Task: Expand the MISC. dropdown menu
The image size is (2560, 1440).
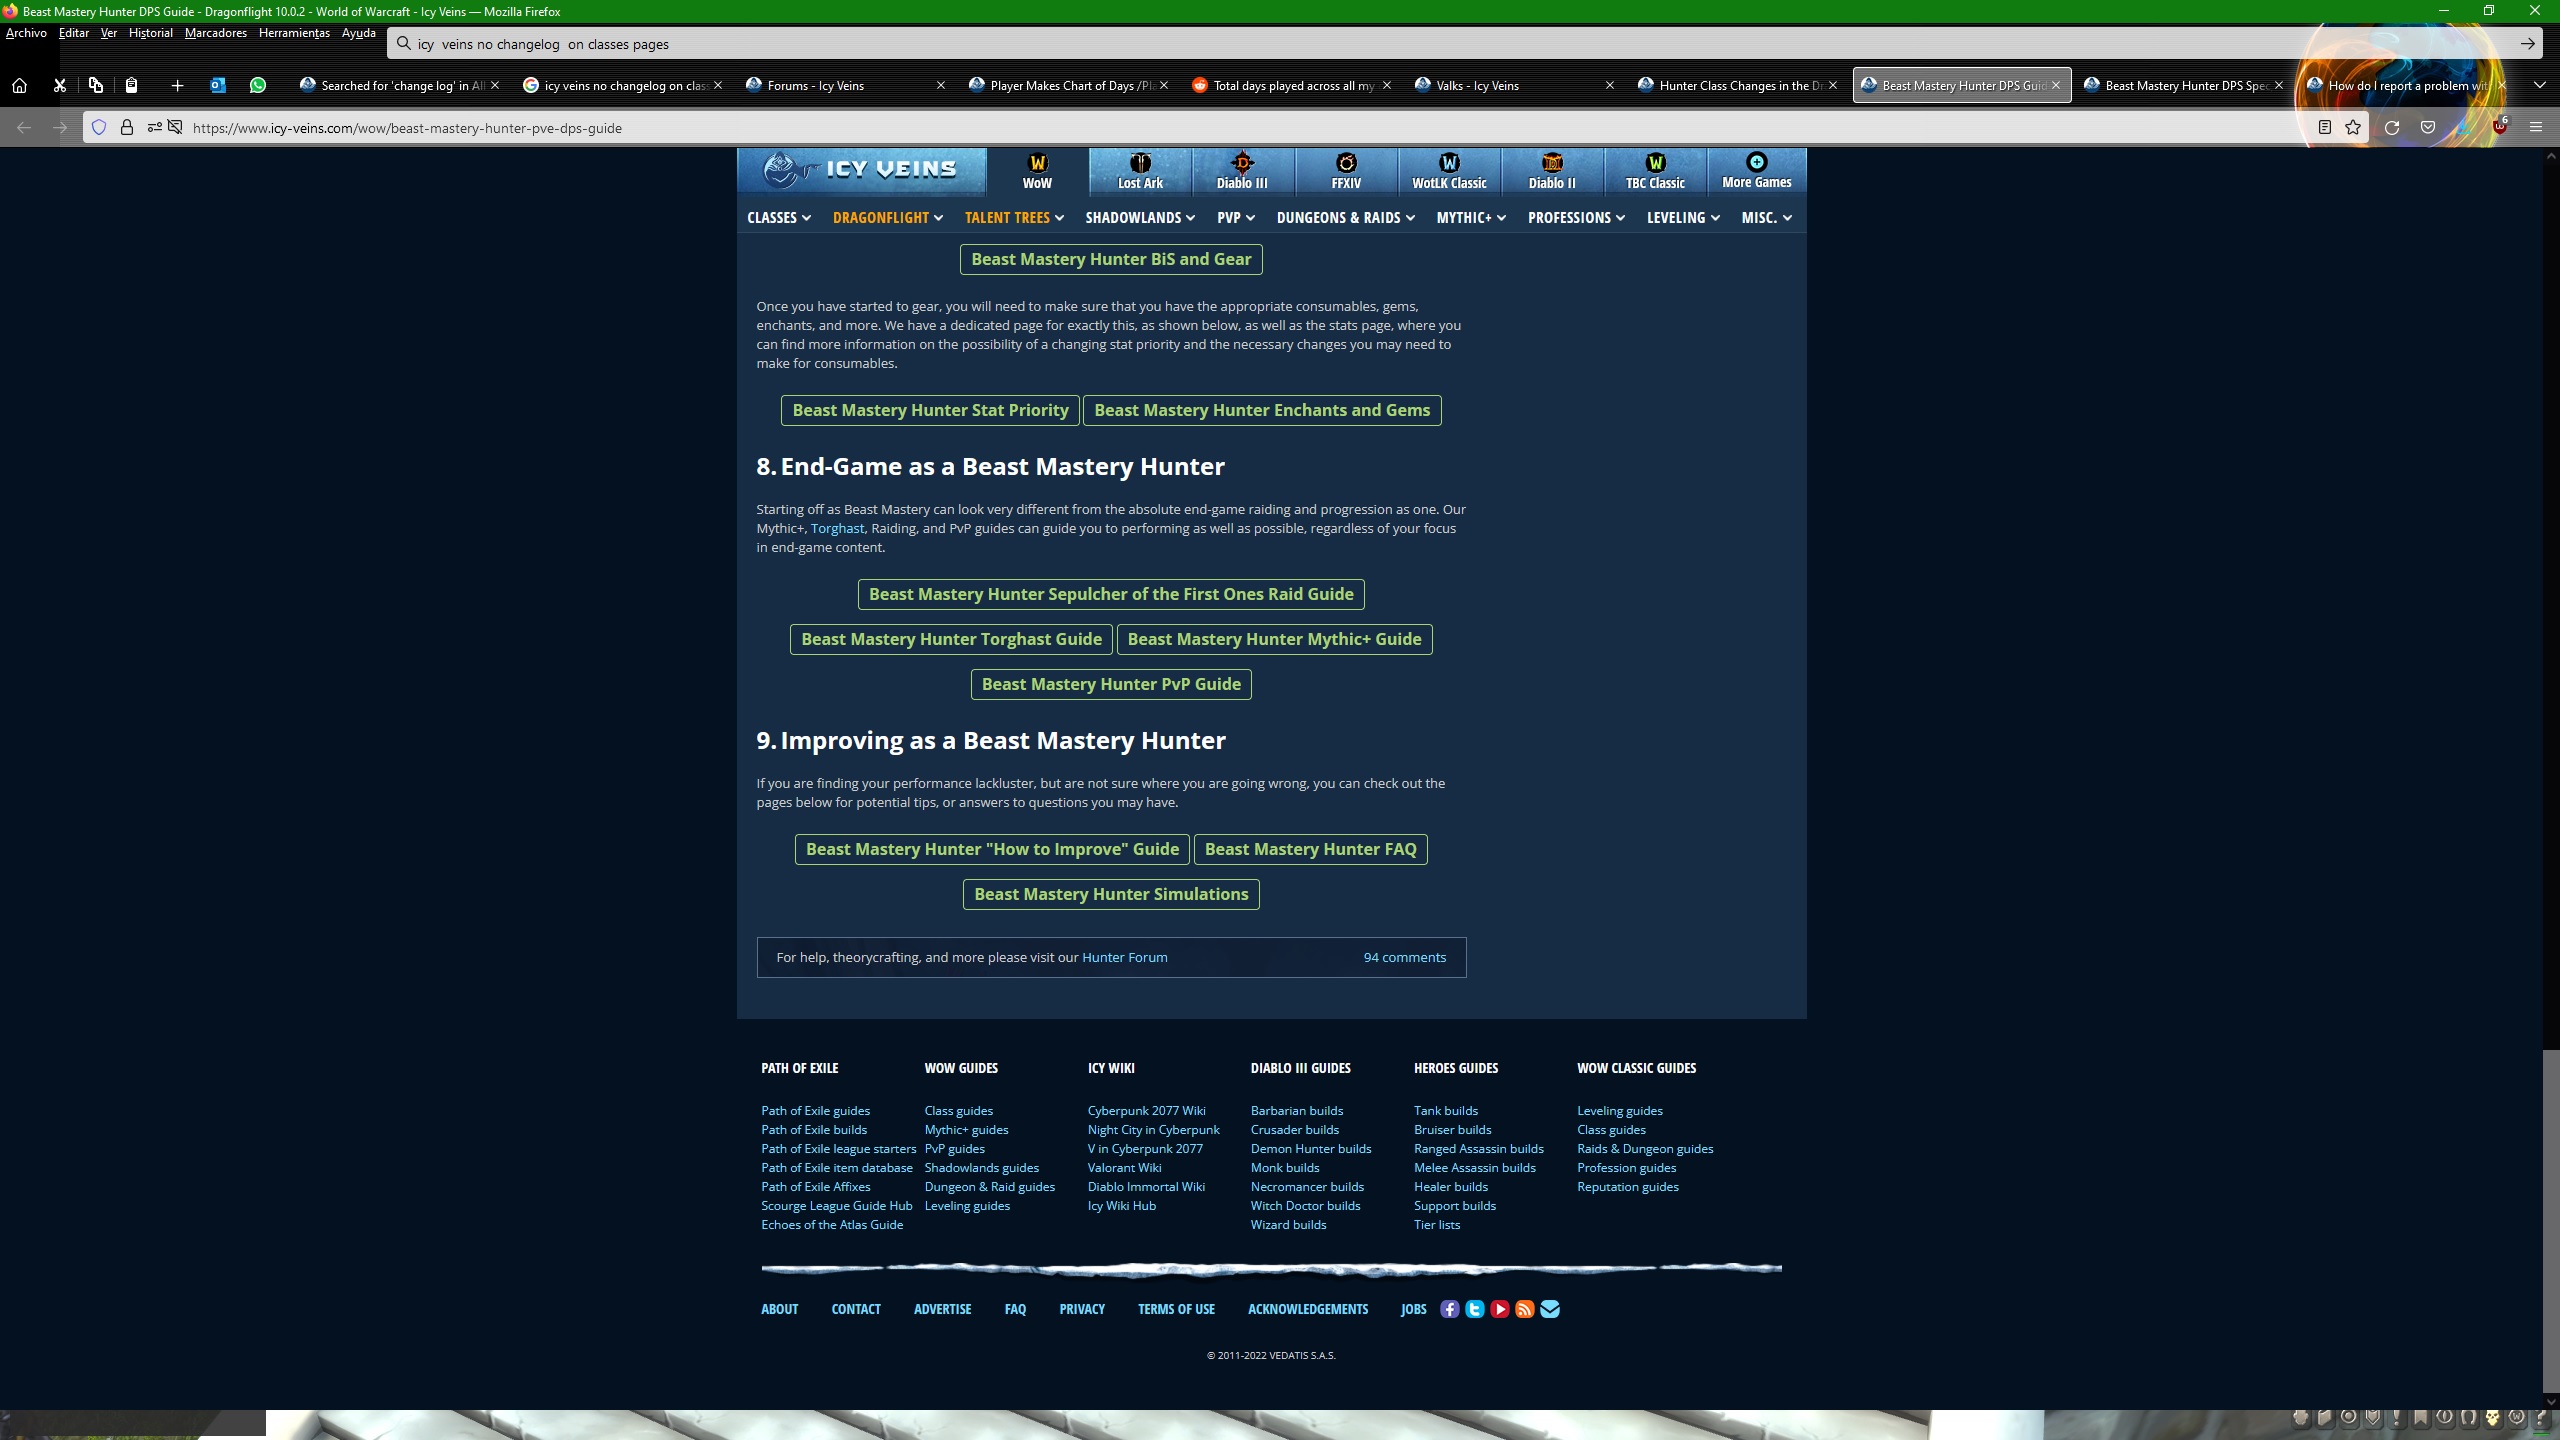Action: (1767, 217)
